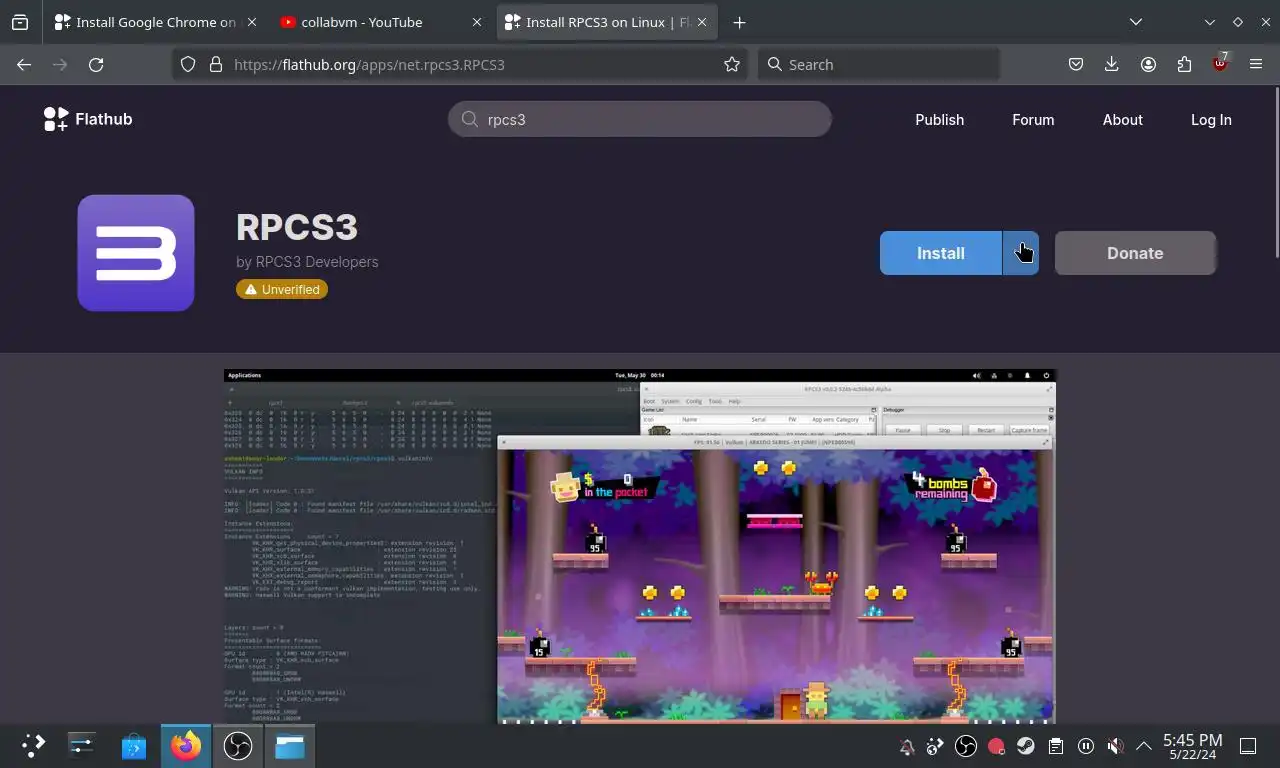Open System Settings from taskbar

(x=81, y=745)
